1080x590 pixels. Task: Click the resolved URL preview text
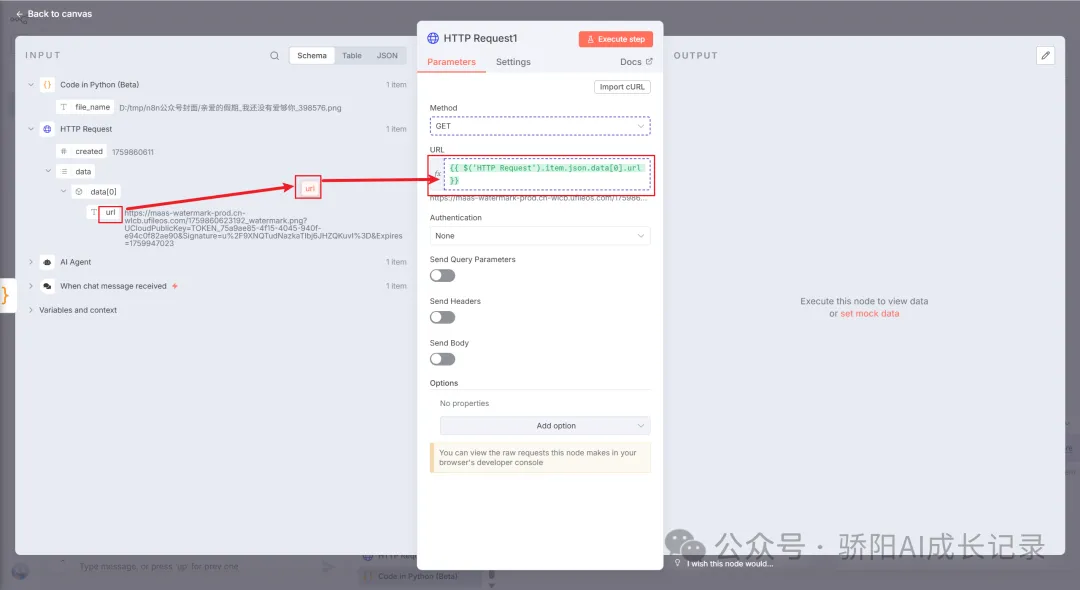[x=539, y=198]
